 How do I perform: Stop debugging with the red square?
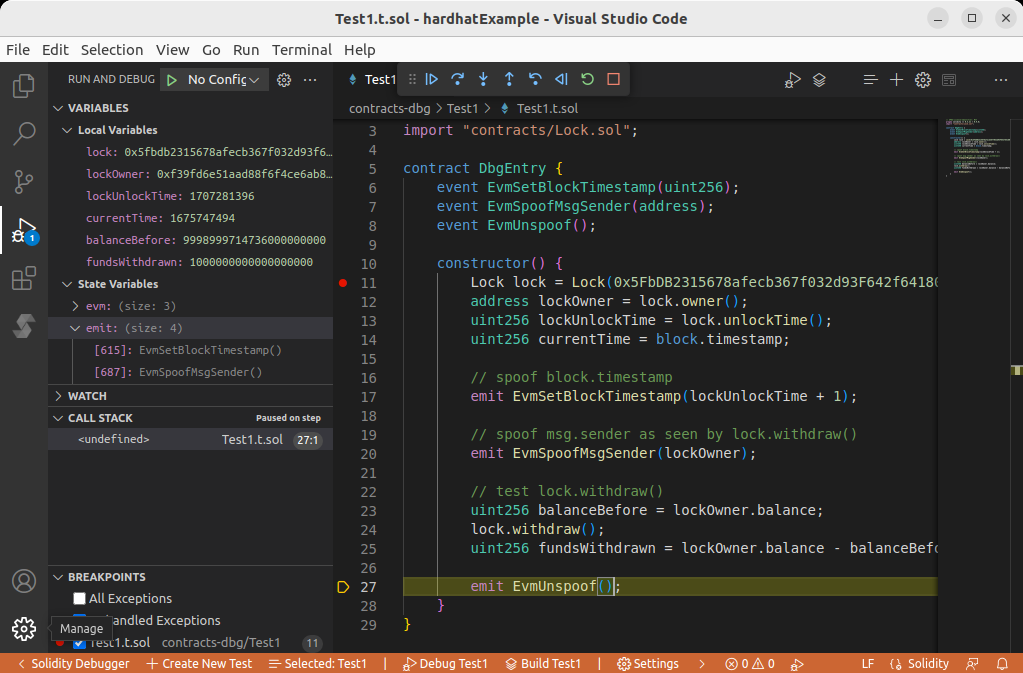coord(613,79)
